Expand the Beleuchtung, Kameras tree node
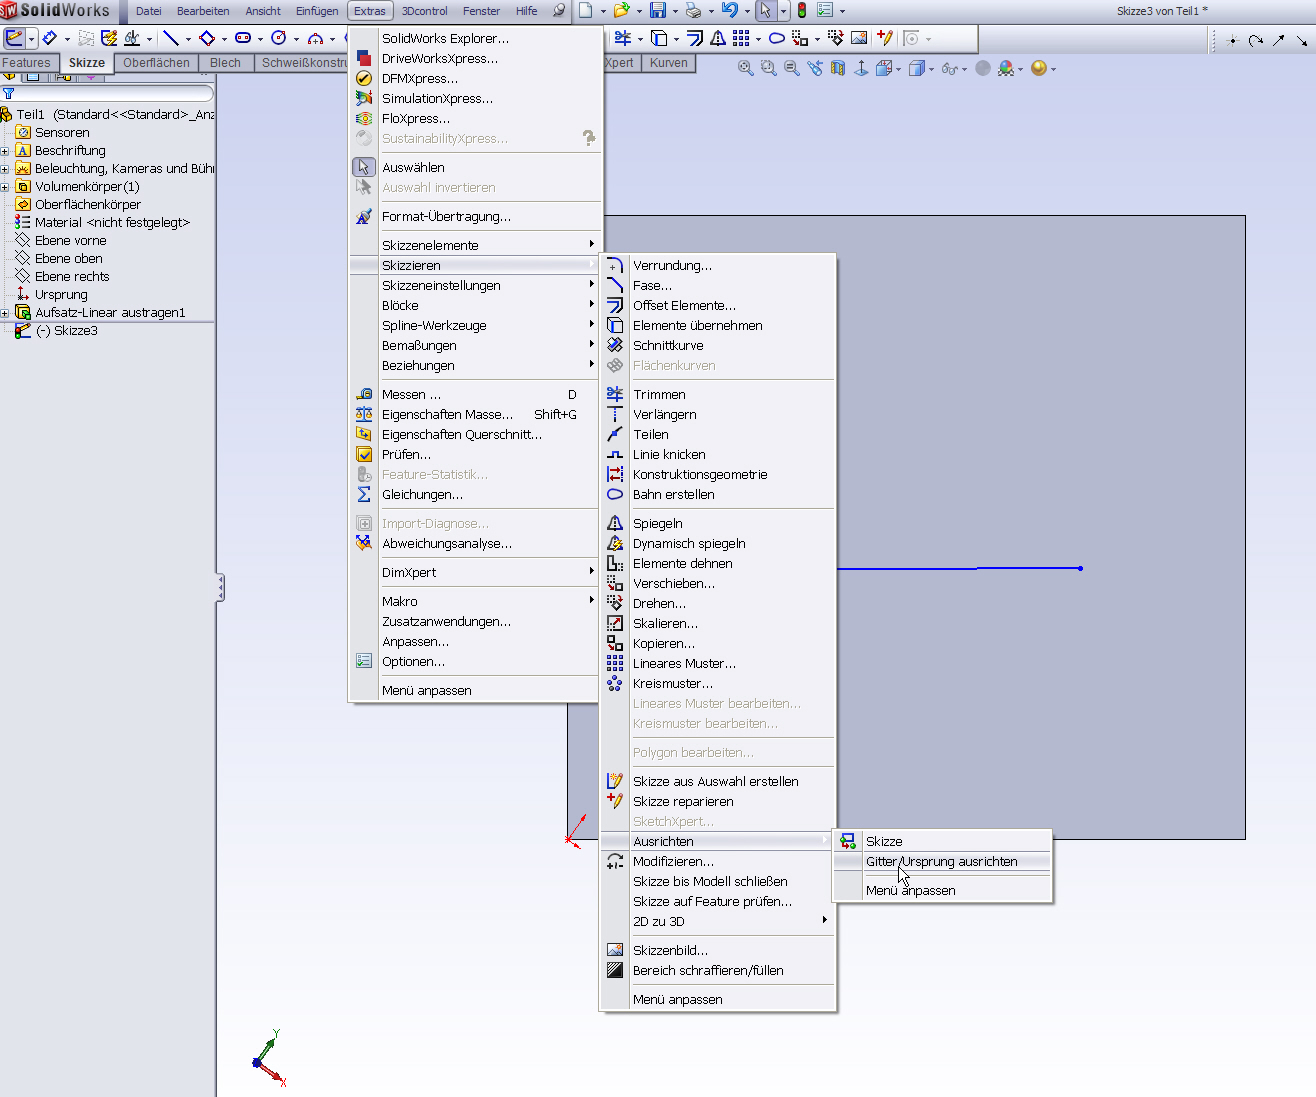 [x=5, y=169]
